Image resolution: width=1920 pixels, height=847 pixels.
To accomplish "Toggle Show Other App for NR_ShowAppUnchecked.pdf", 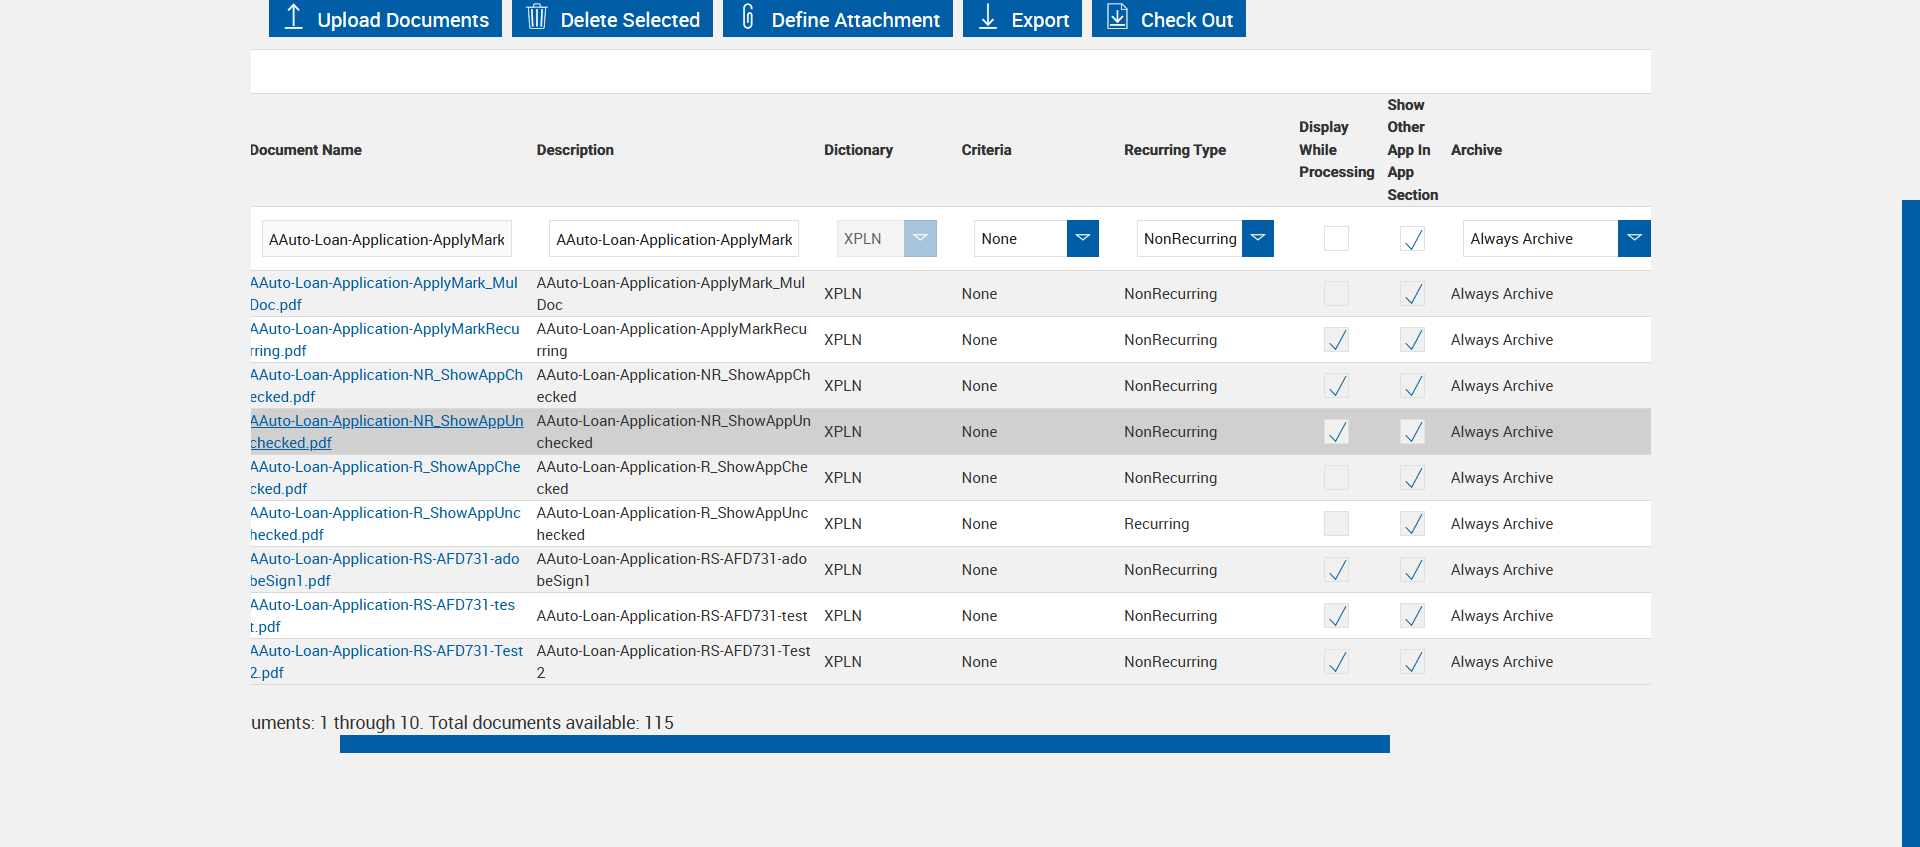I will (x=1412, y=432).
